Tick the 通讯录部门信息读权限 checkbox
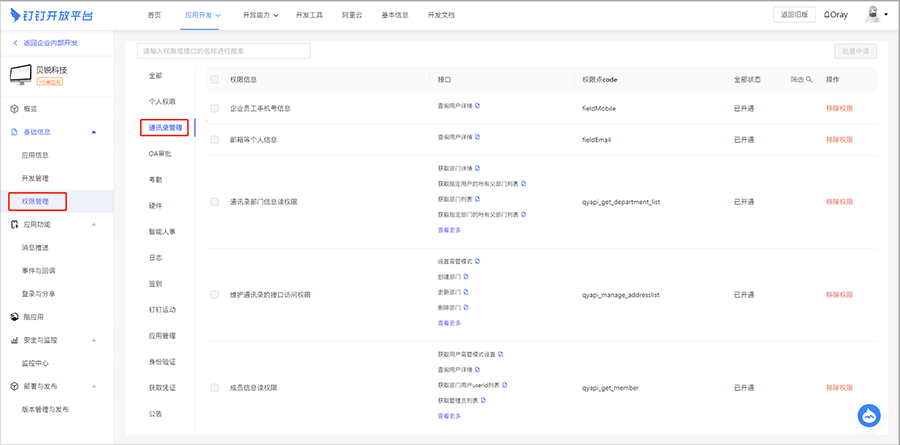 pos(215,201)
